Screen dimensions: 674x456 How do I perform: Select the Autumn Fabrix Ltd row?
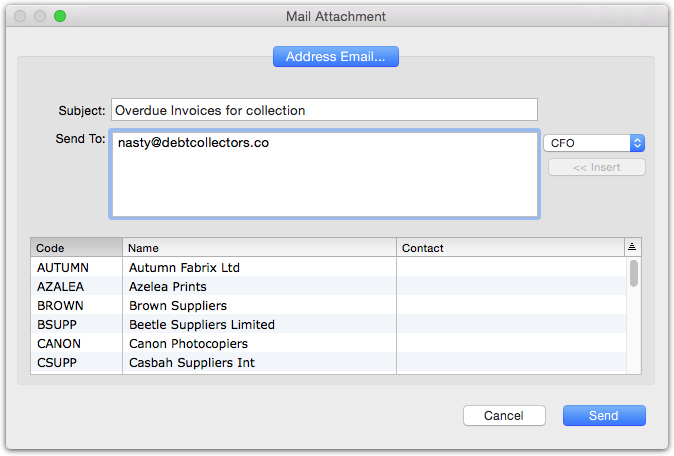(x=328, y=267)
